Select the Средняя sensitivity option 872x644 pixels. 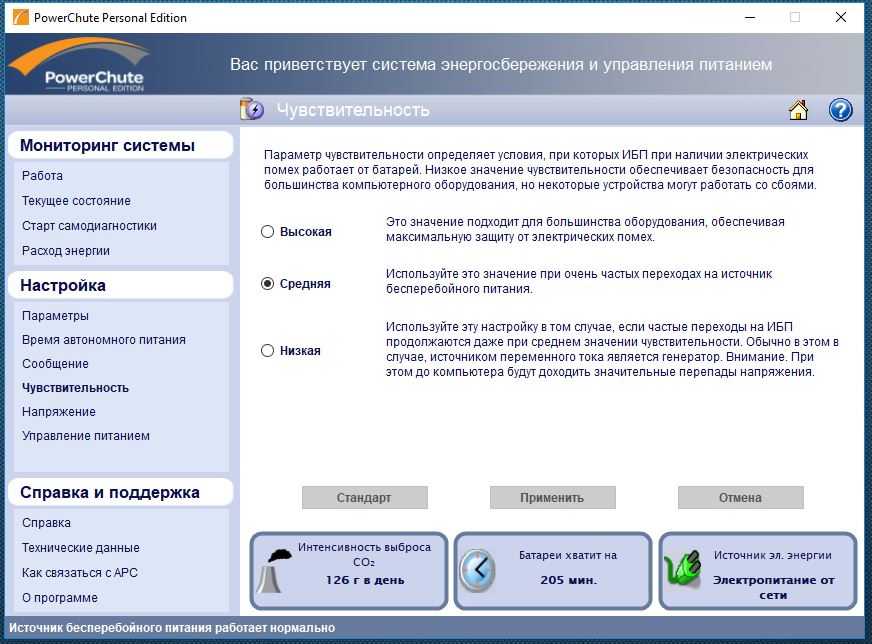tap(267, 284)
